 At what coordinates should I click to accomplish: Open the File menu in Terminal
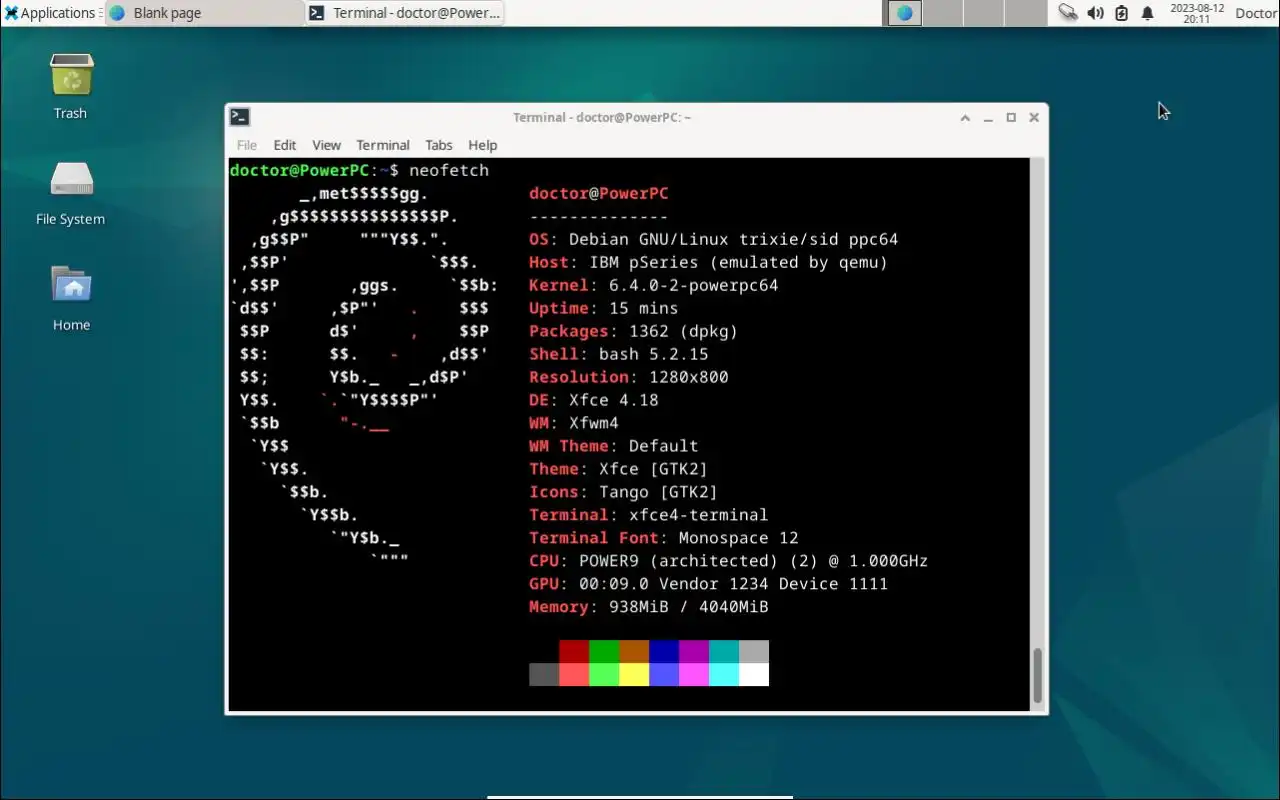click(x=247, y=145)
